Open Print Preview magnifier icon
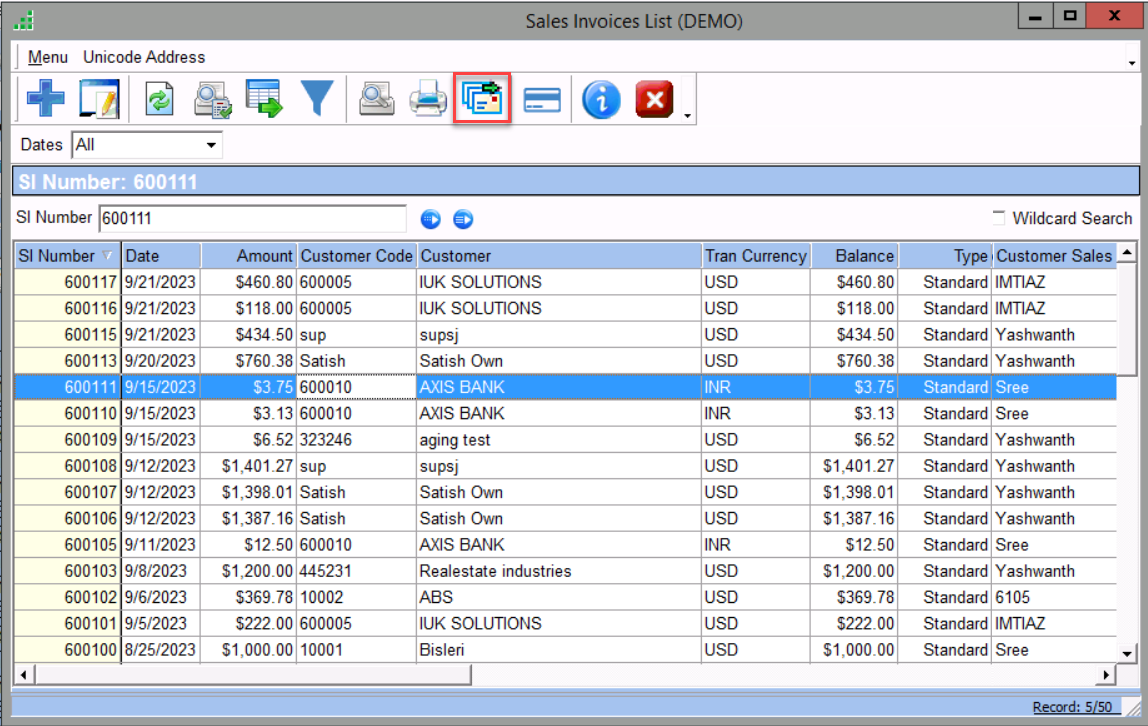The image size is (1148, 726). point(377,100)
